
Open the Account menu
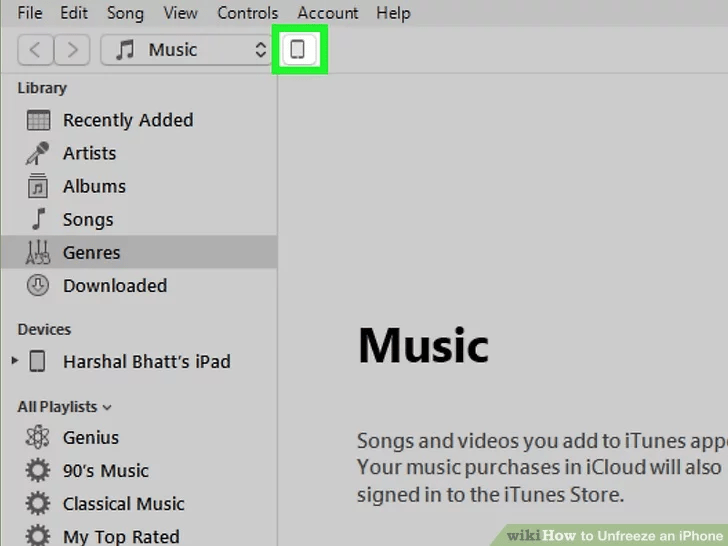[x=328, y=13]
